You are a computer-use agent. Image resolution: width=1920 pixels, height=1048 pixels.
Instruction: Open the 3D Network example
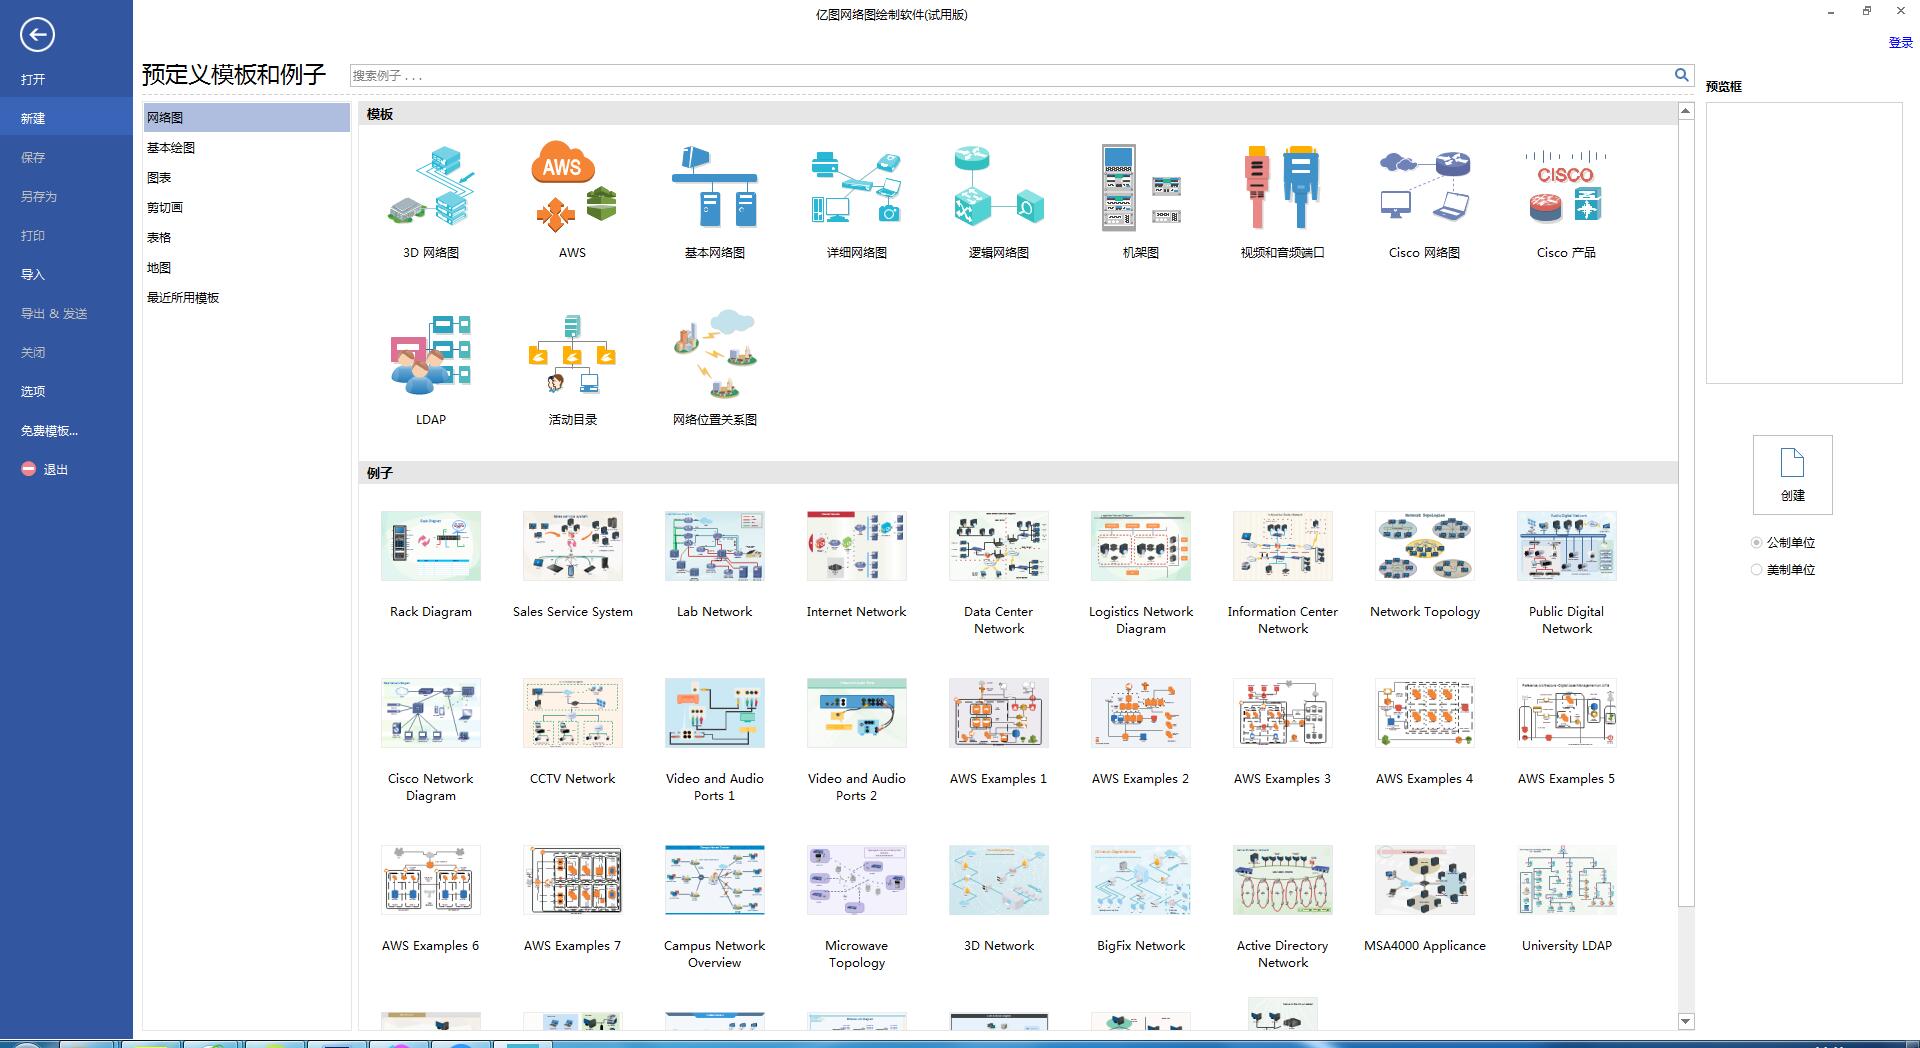coord(999,880)
